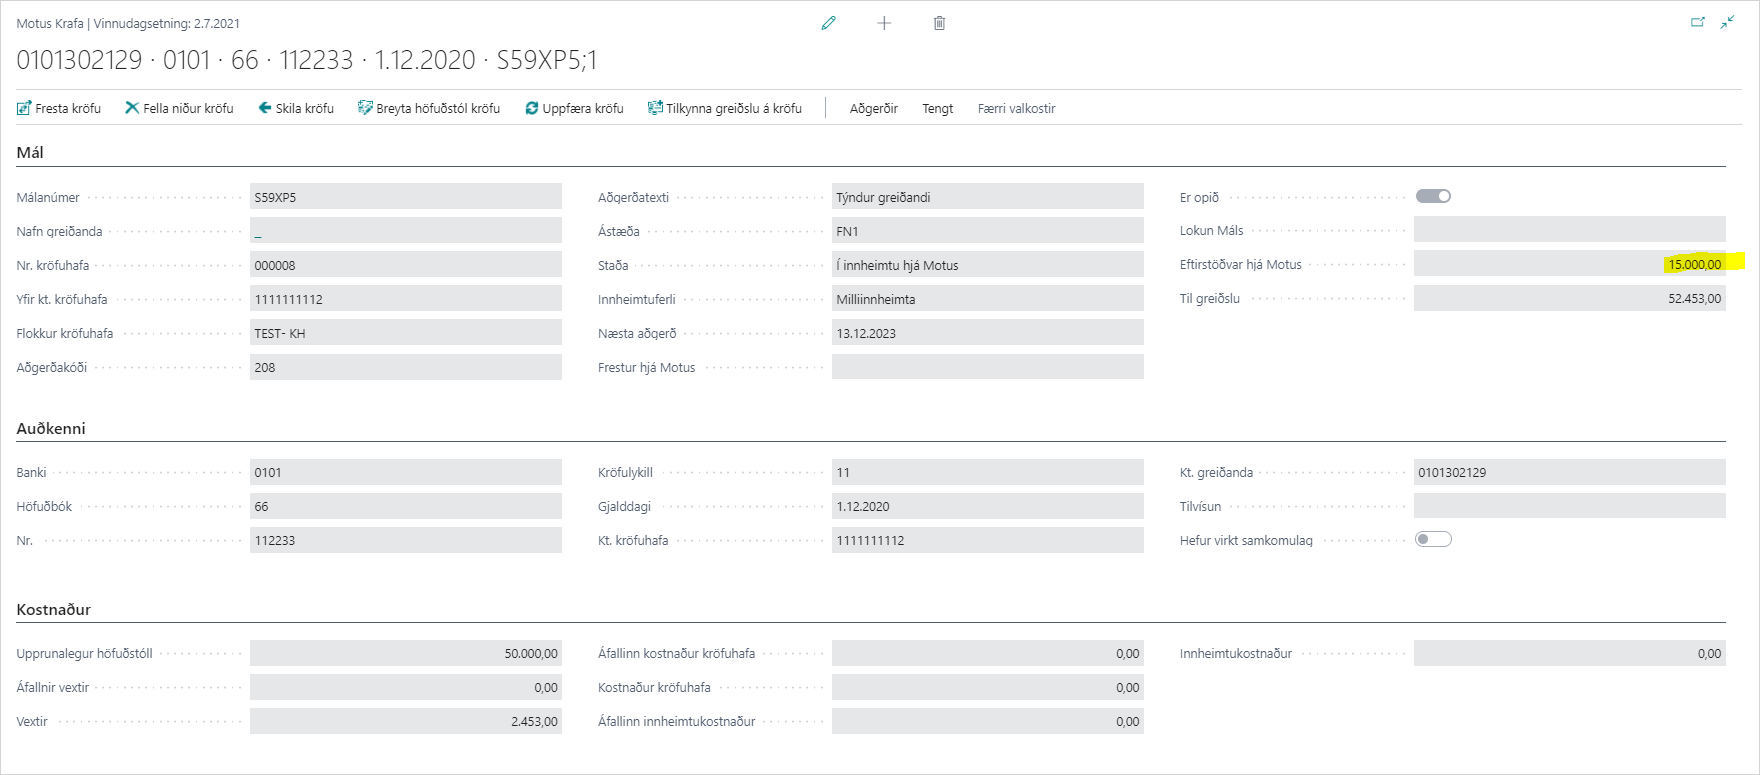Image resolution: width=1760 pixels, height=775 pixels.
Task: Click Fresta kröfu action
Action: tap(59, 108)
